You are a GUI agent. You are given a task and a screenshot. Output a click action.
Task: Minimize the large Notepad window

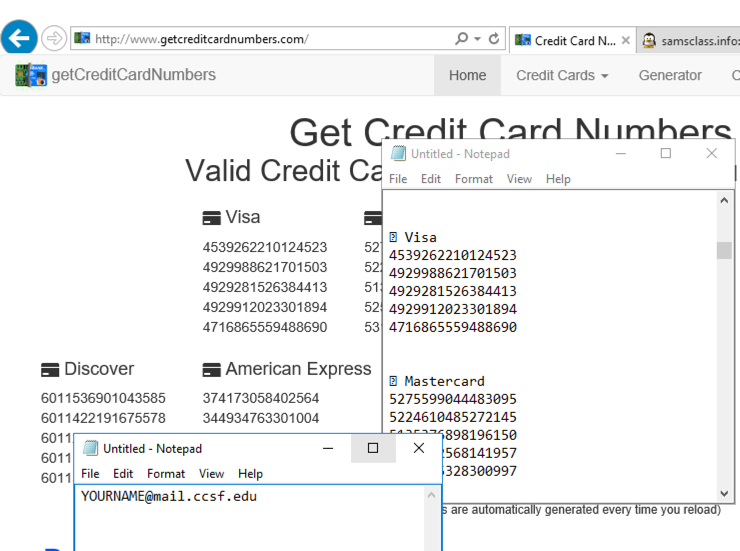pyautogui.click(x=621, y=153)
